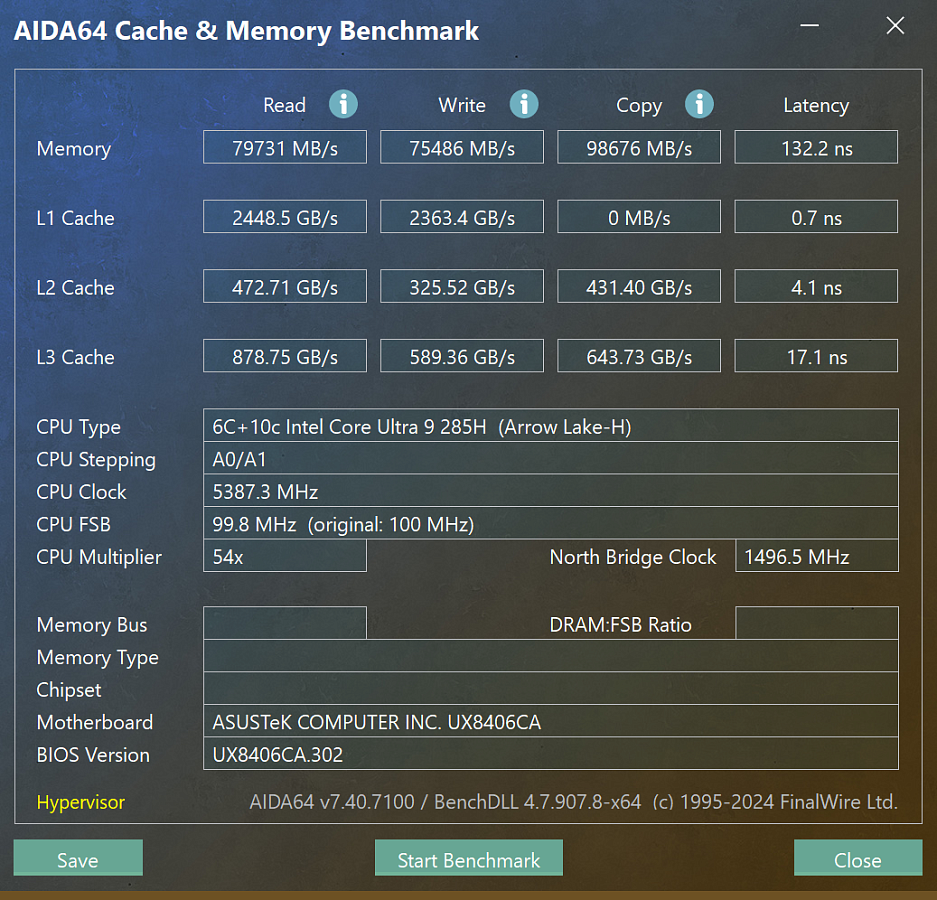937x900 pixels.
Task: Select the L3 Cache write value 589.36 GB/s
Action: point(462,356)
